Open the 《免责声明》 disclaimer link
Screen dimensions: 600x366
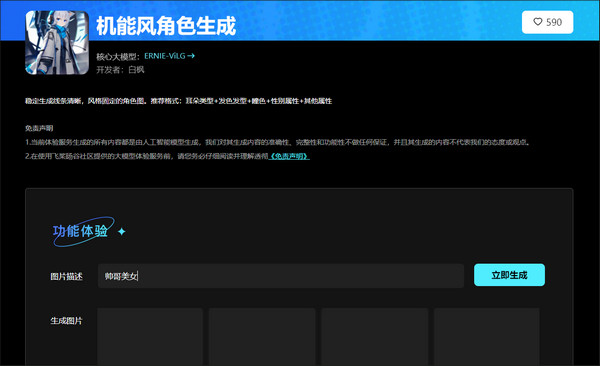(x=289, y=156)
